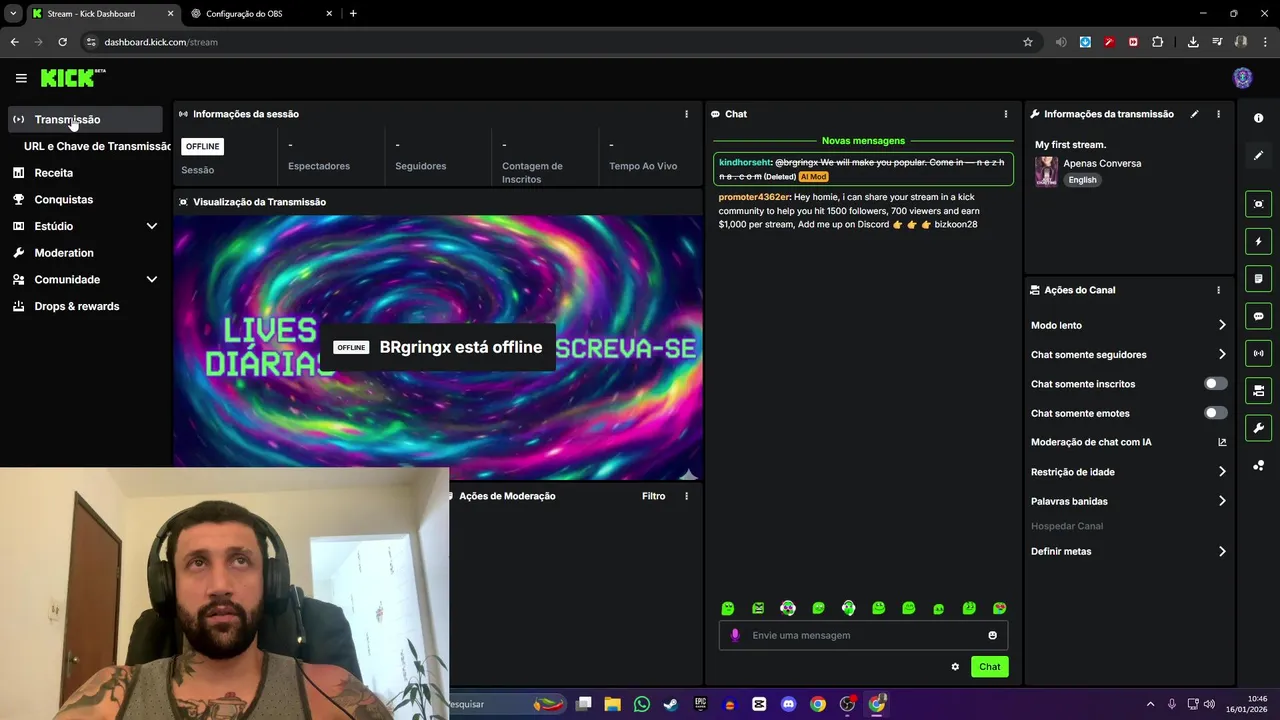Click the camera channel icon in the right rail
Image resolution: width=1280 pixels, height=720 pixels.
pyautogui.click(x=1258, y=391)
